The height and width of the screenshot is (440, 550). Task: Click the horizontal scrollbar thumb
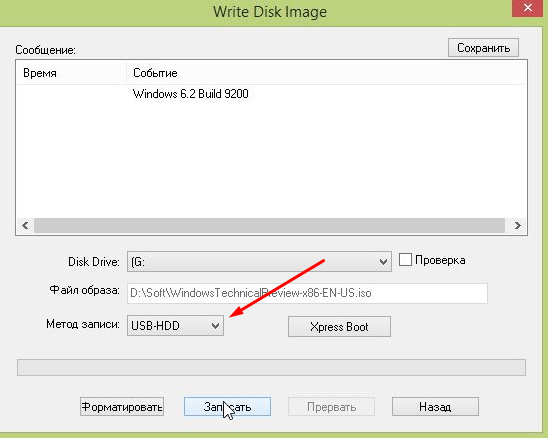tap(269, 225)
